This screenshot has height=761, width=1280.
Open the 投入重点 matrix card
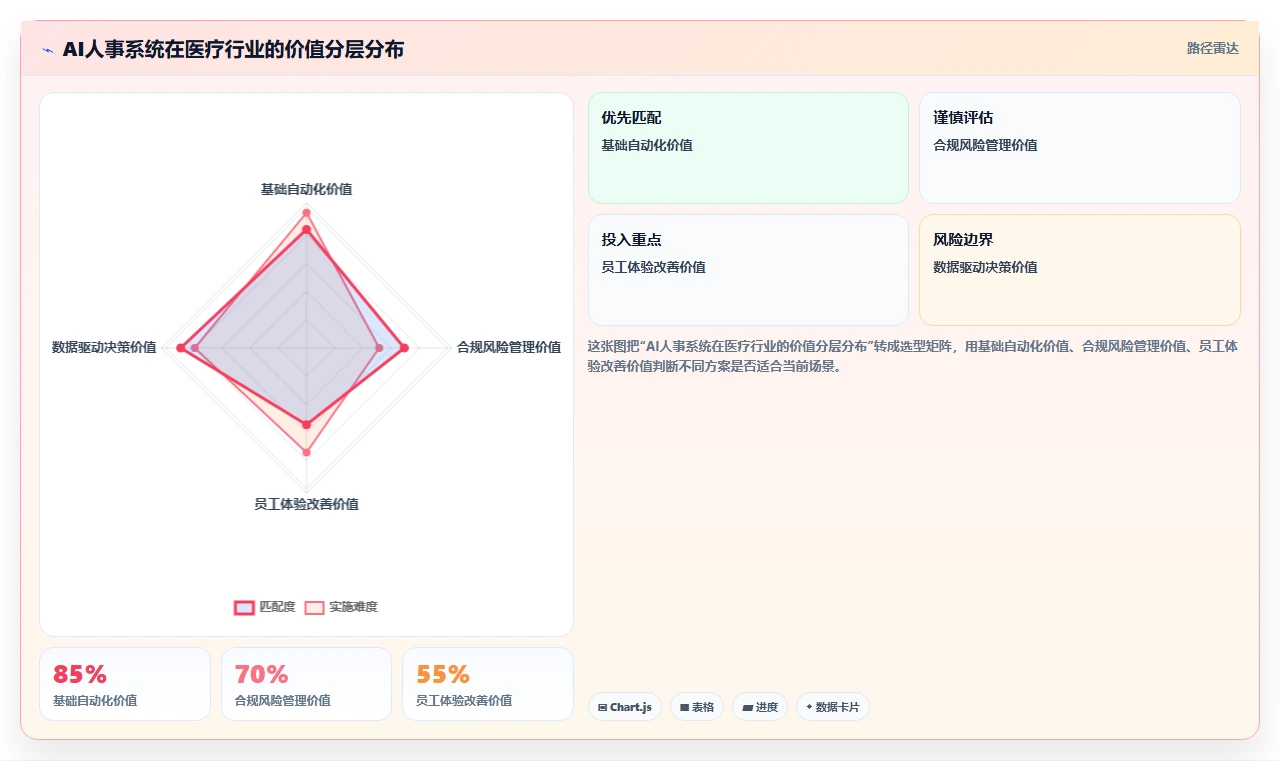point(748,270)
